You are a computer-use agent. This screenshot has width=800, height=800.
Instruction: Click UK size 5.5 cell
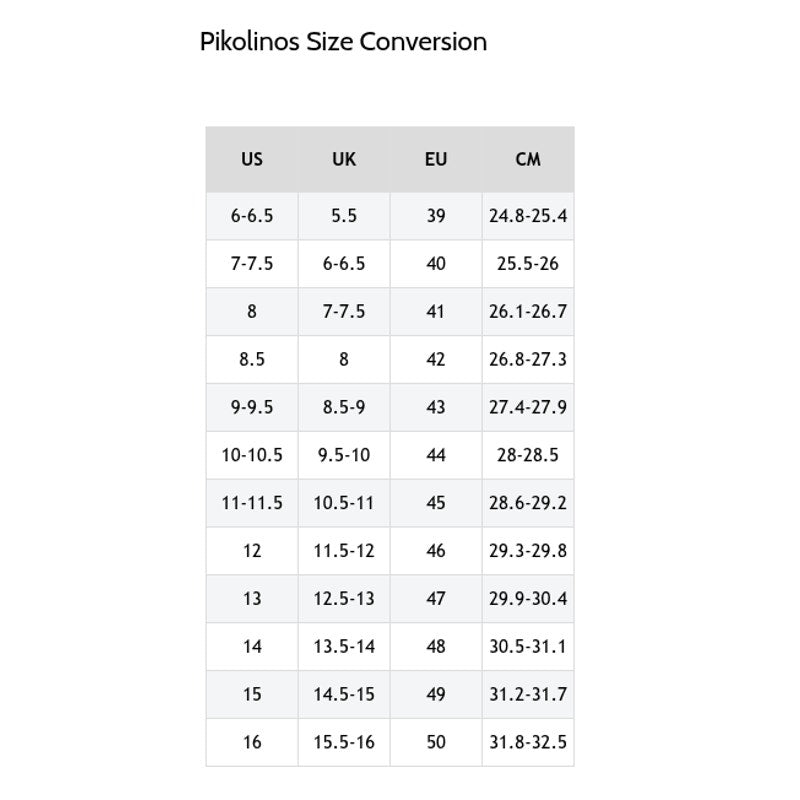coord(344,216)
